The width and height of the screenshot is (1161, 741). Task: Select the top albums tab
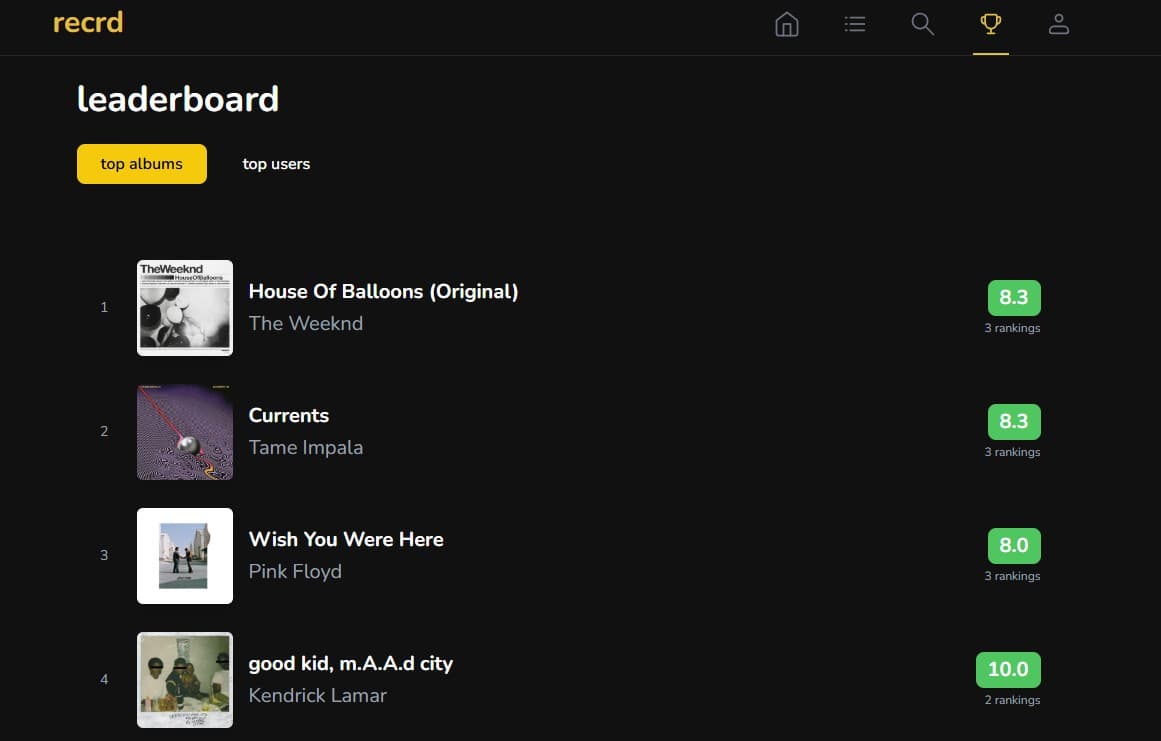(142, 164)
